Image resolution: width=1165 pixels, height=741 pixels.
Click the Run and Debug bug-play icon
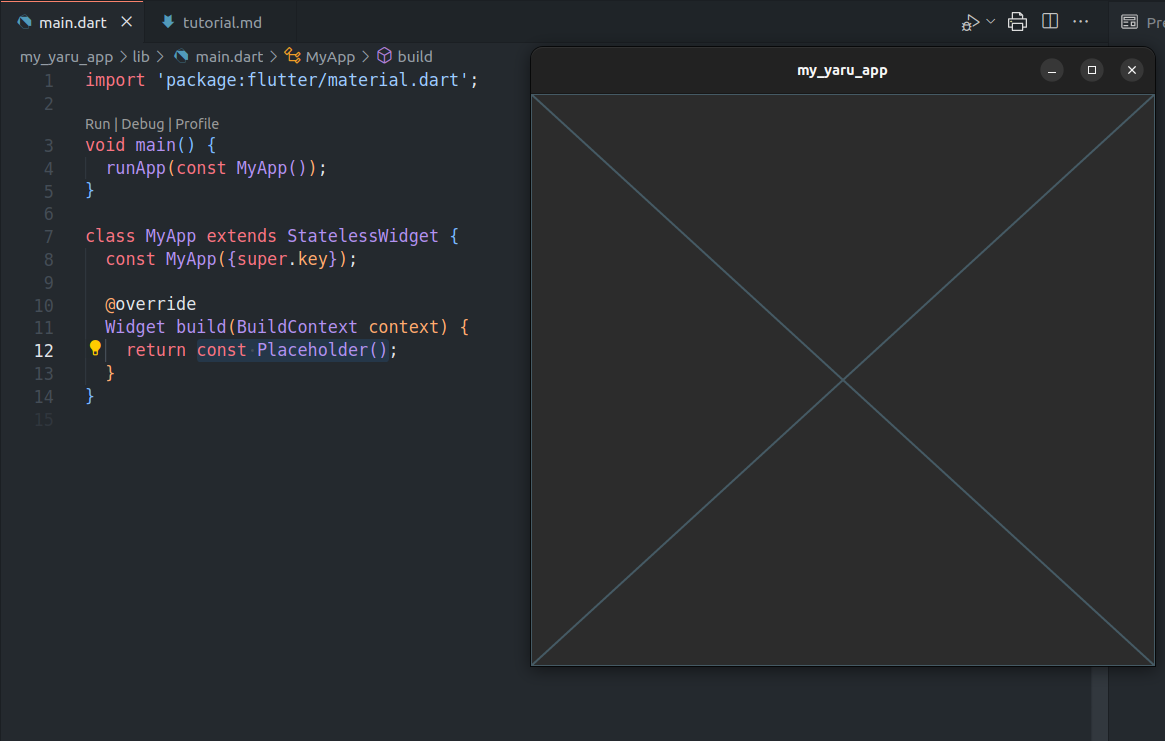pyautogui.click(x=970, y=22)
